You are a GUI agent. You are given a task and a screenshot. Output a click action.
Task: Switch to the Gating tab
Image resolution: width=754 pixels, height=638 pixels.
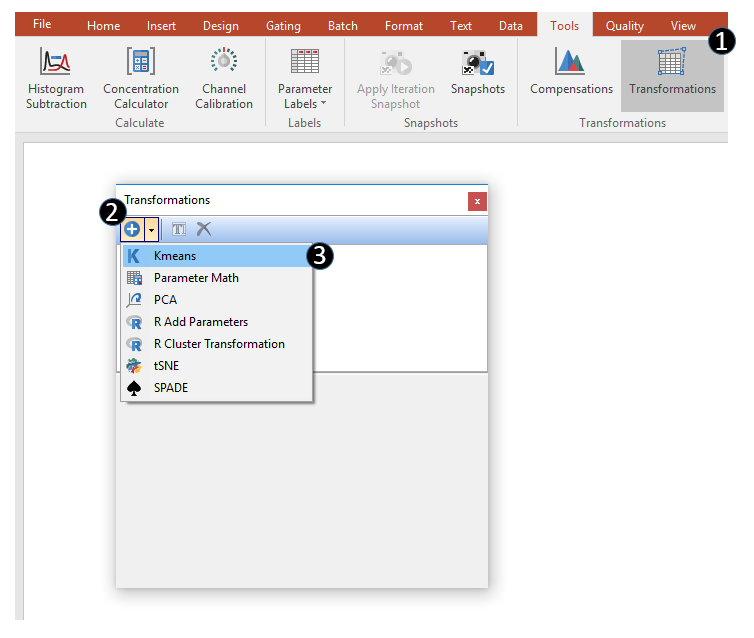pyautogui.click(x=283, y=26)
